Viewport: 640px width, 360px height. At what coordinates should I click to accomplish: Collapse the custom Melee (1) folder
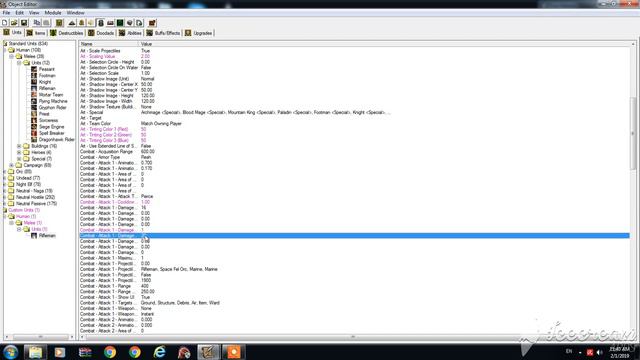[x=11, y=223]
